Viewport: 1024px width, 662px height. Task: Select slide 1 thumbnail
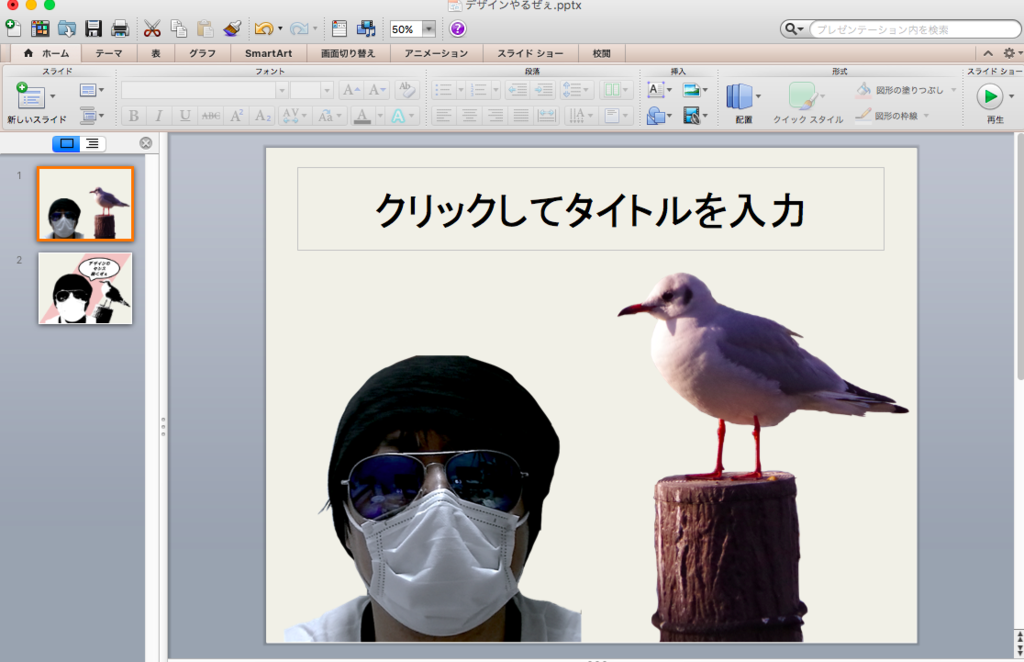(85, 204)
